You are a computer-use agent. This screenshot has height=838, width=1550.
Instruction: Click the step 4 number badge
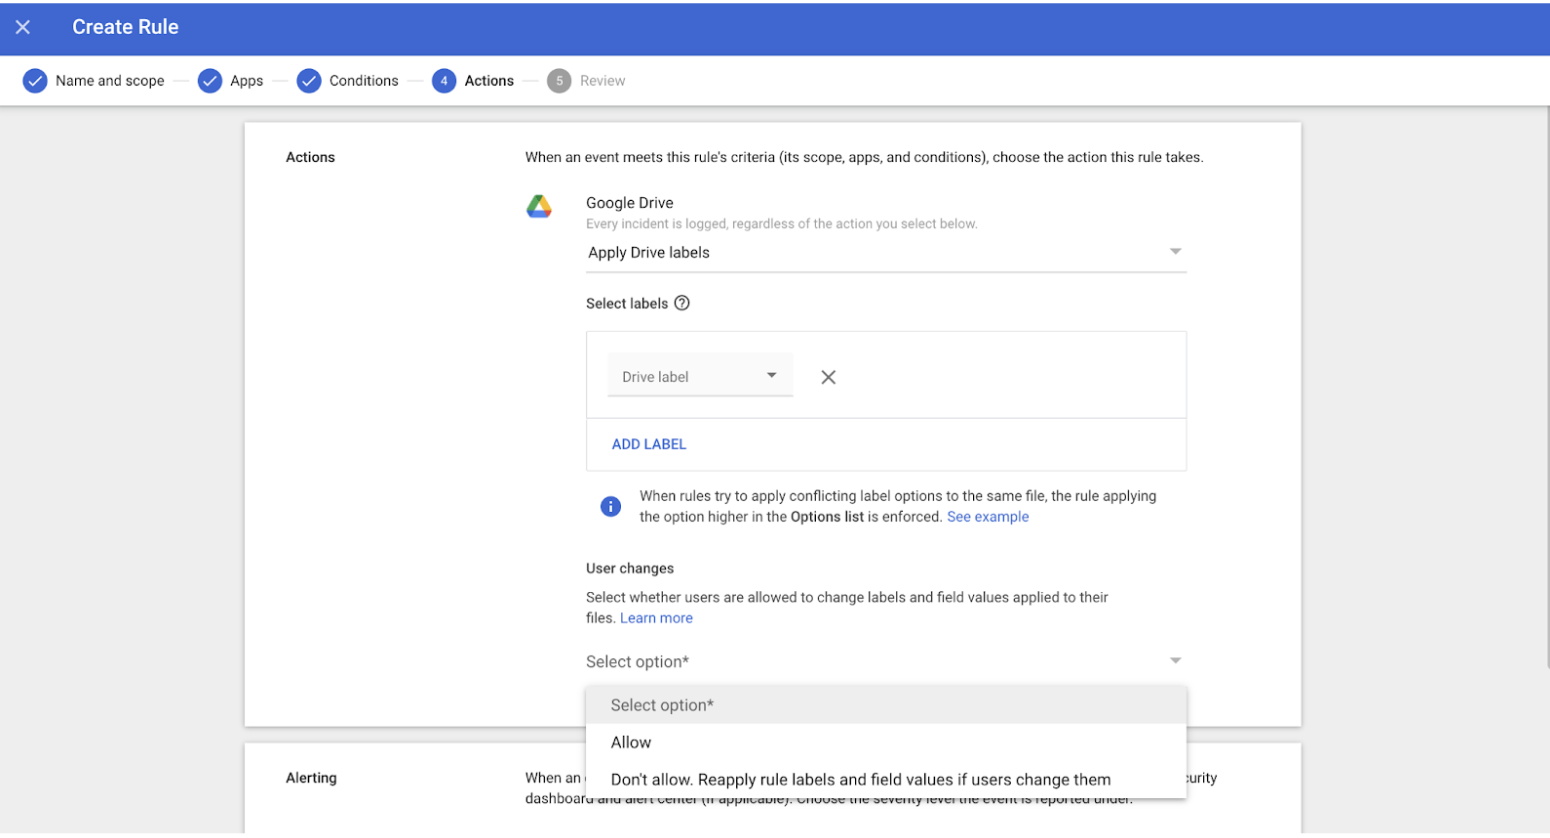444,81
